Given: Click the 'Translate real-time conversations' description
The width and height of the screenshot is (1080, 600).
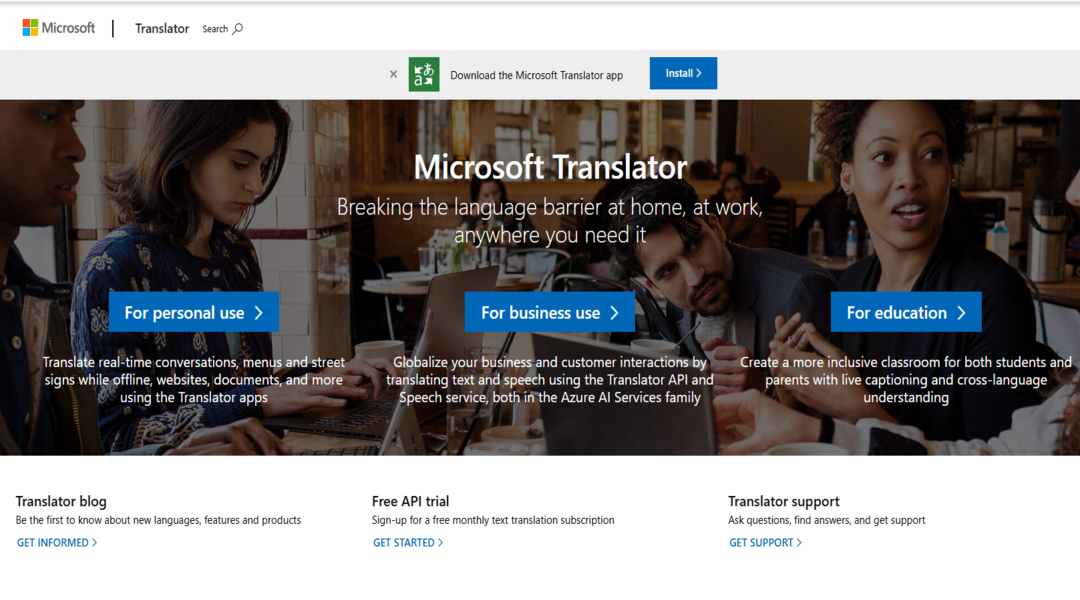Looking at the screenshot, I should [194, 380].
